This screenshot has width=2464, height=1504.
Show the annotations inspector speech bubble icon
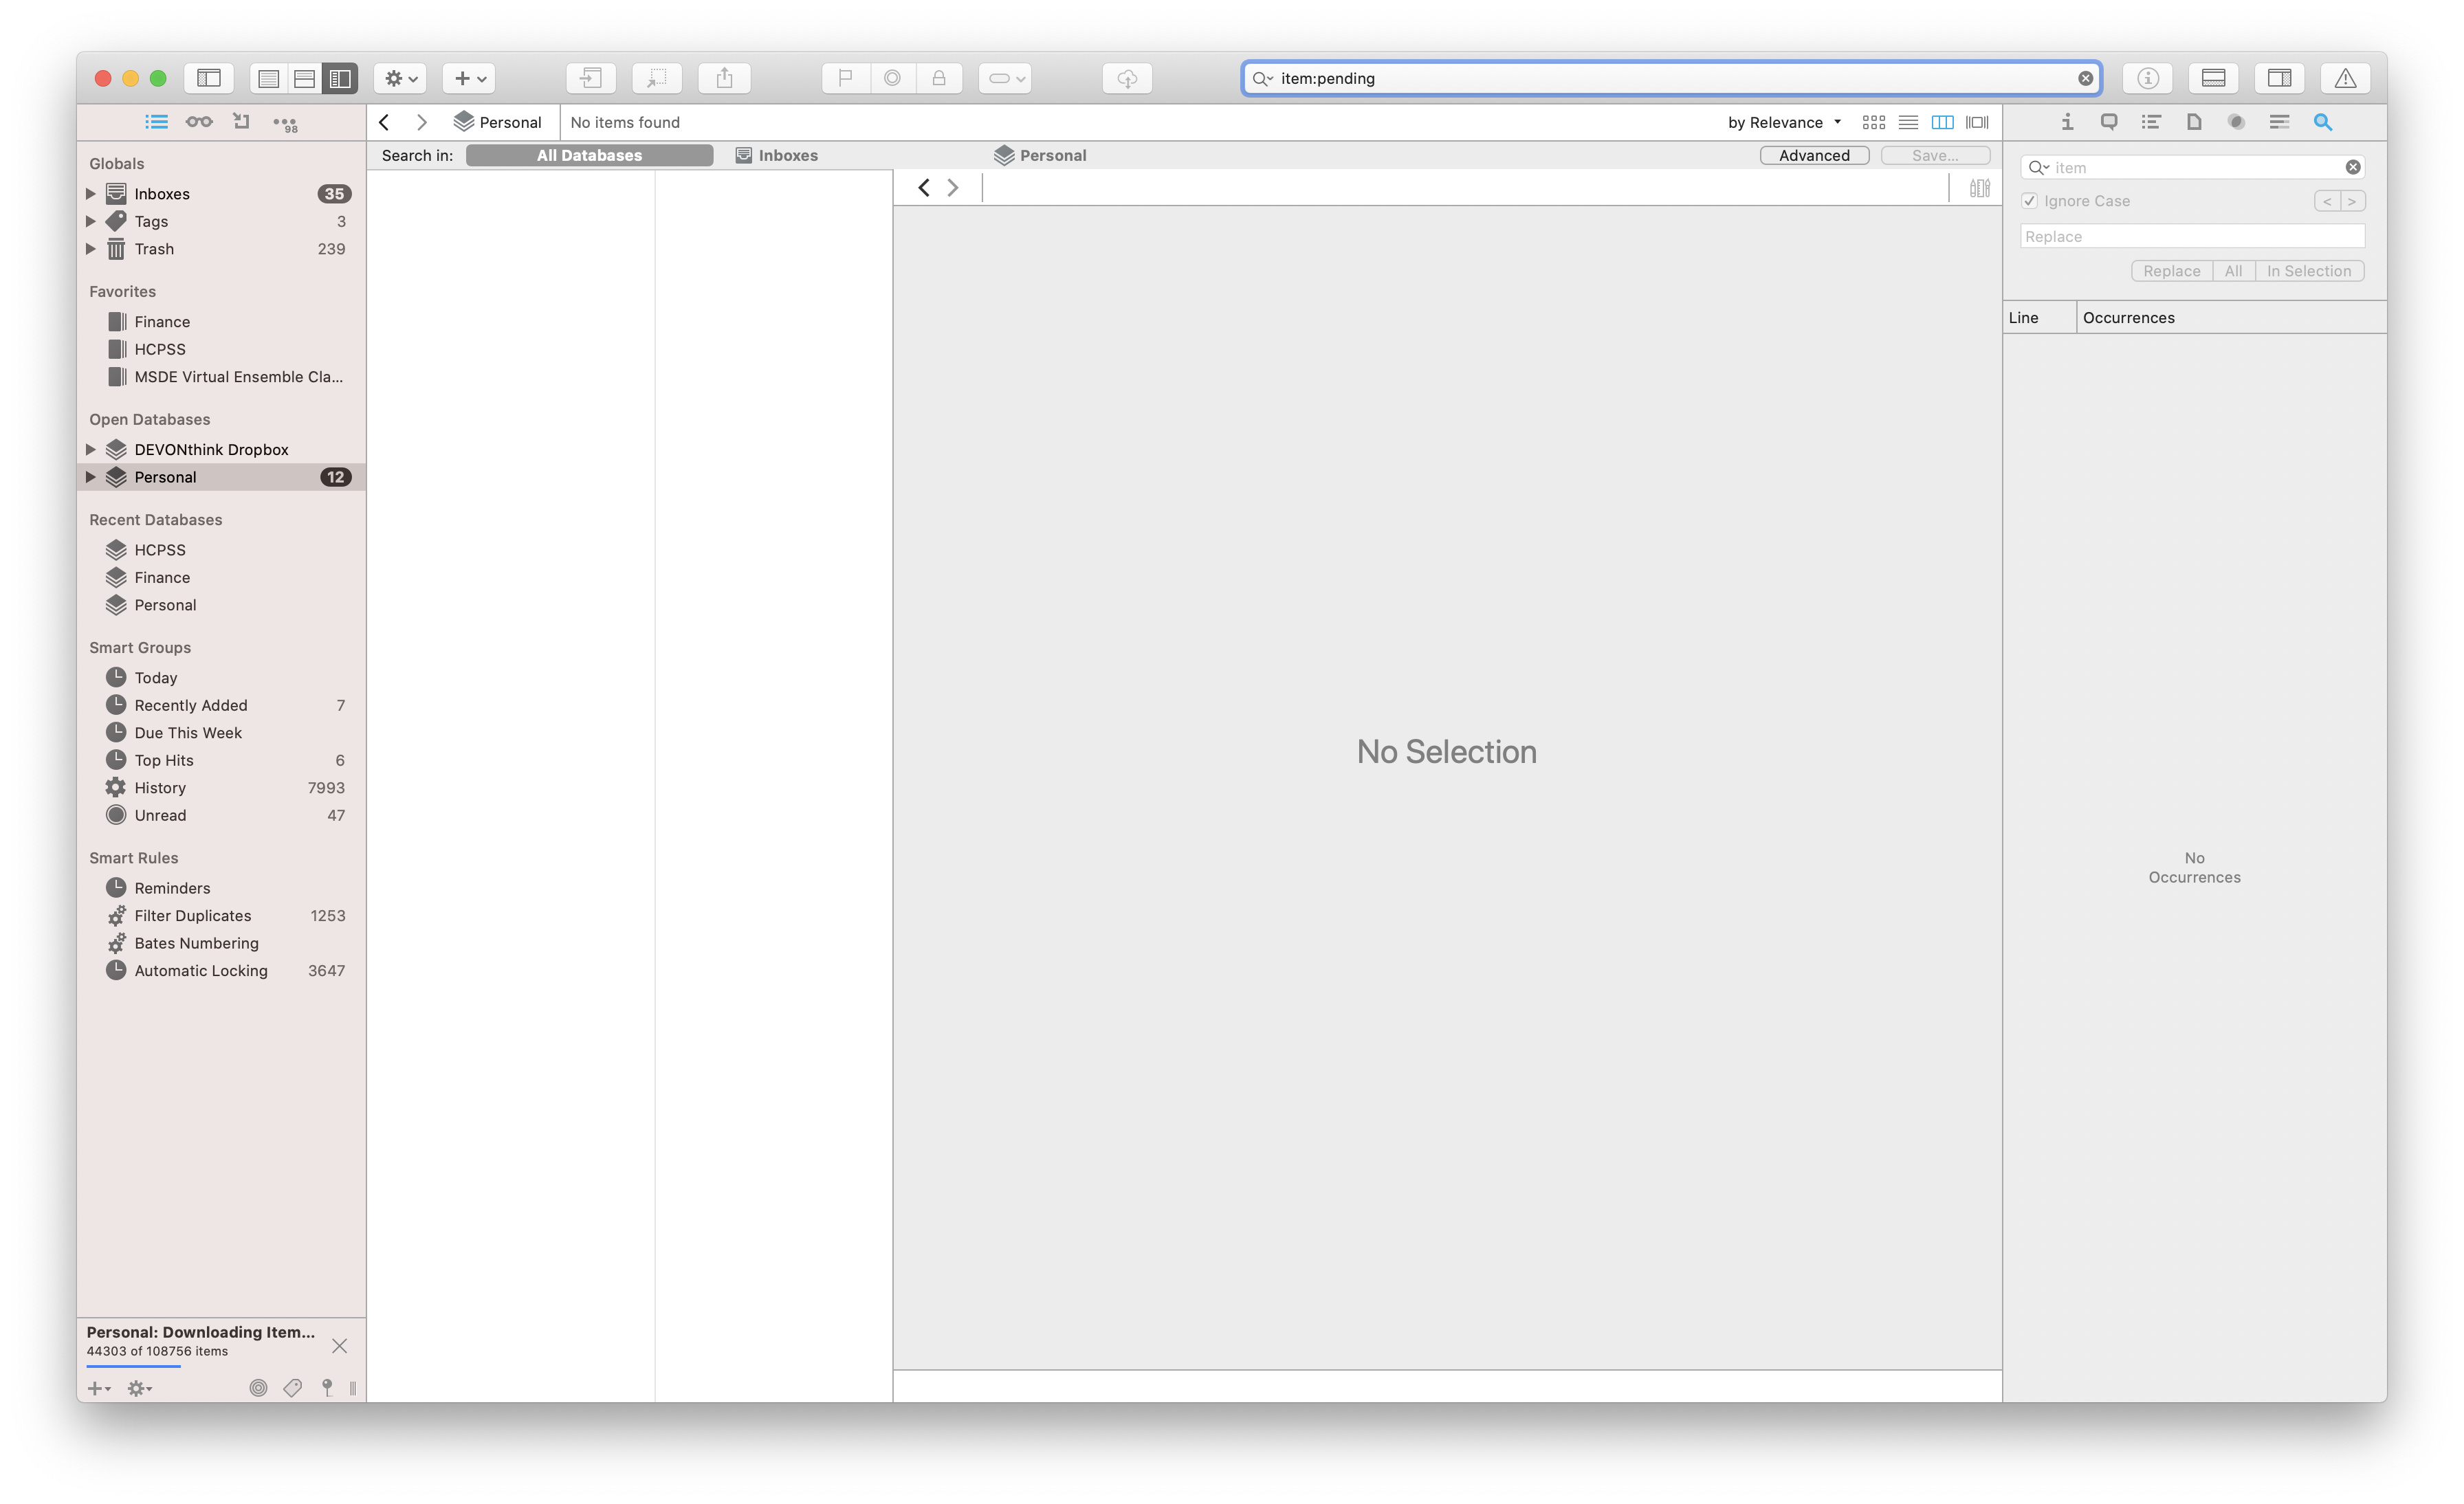point(2109,122)
